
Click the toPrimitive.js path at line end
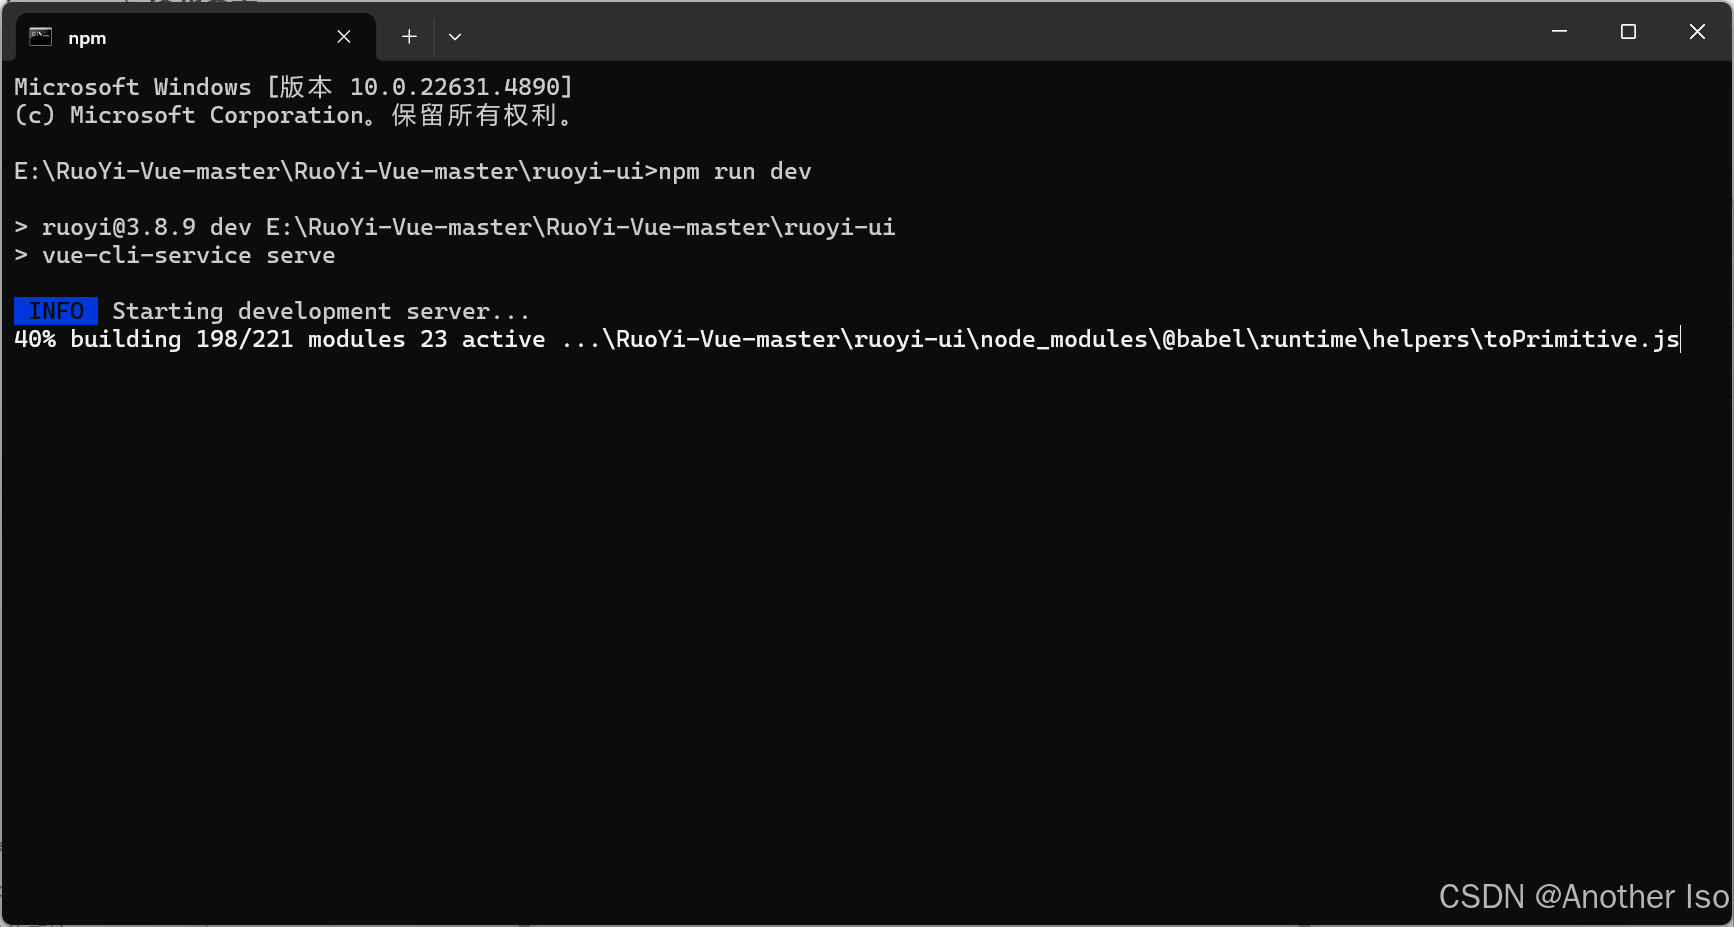1581,339
